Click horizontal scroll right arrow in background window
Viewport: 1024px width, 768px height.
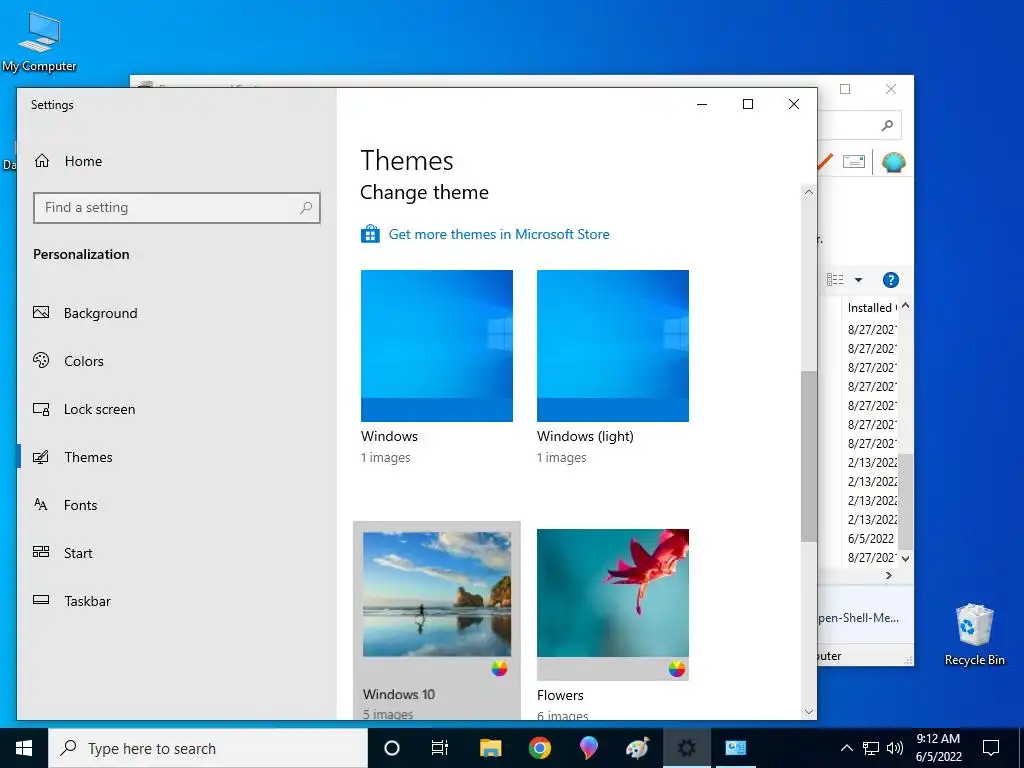click(x=888, y=575)
